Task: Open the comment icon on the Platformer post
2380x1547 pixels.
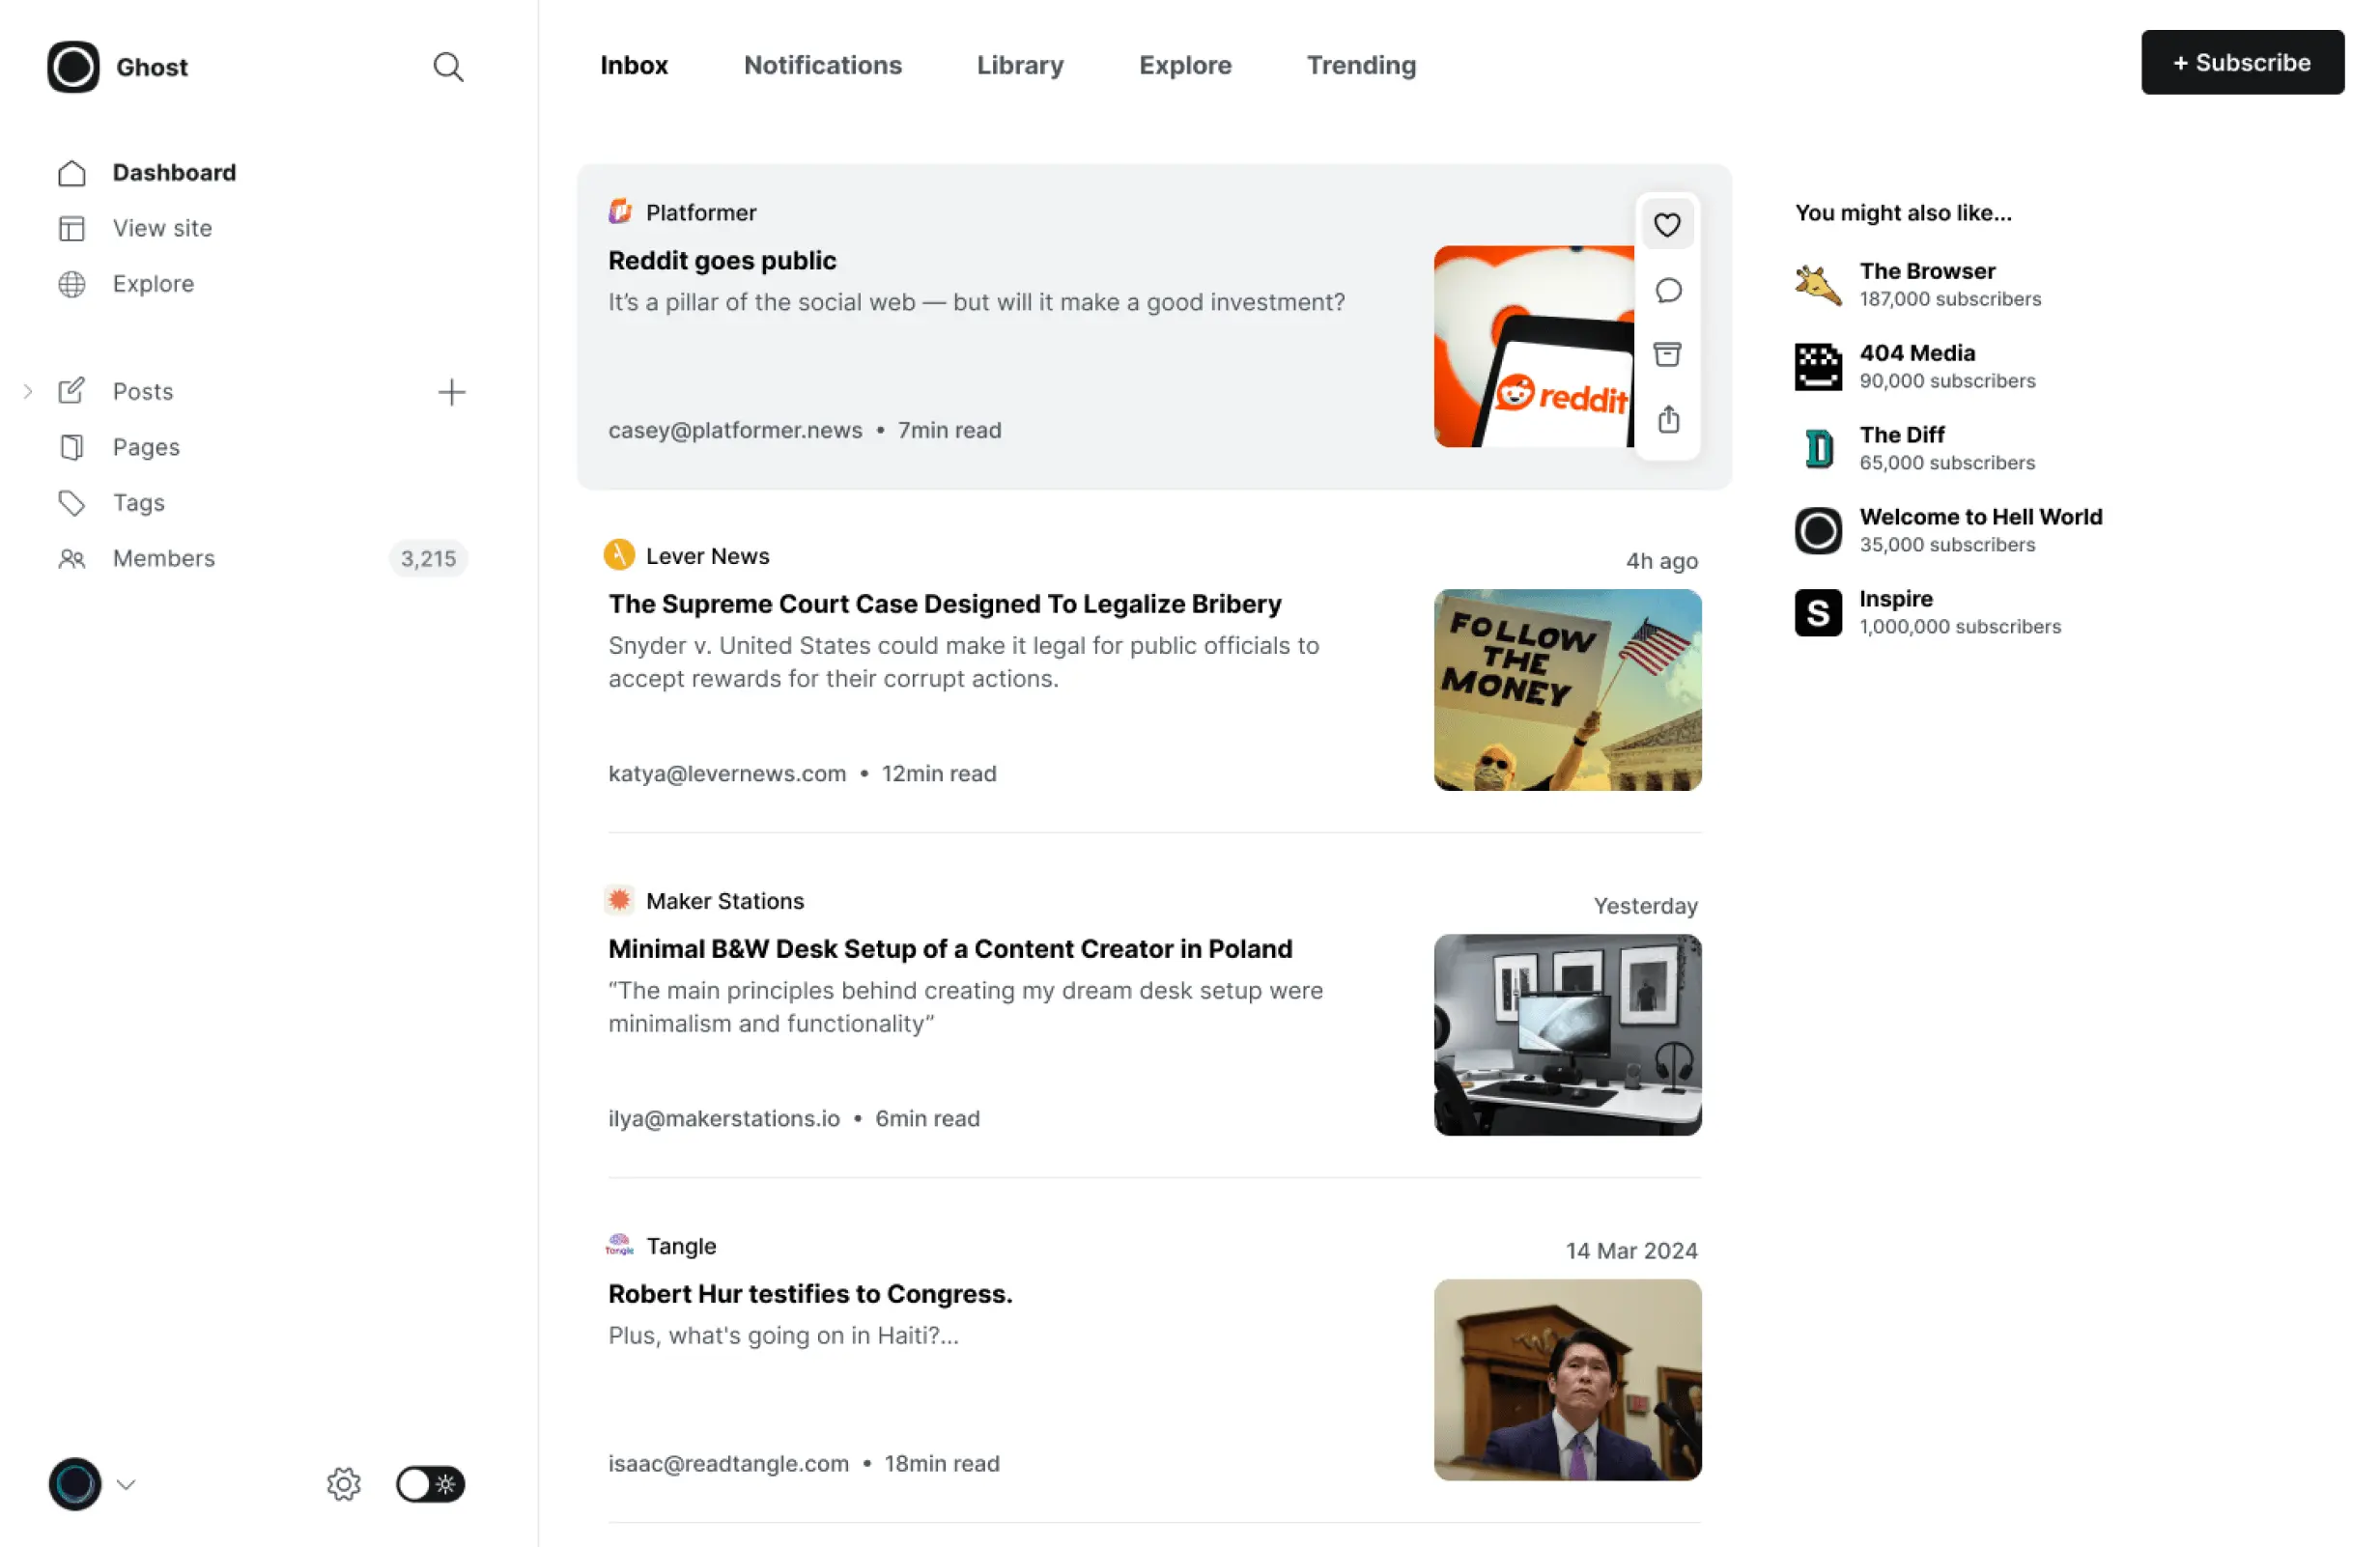Action: tap(1667, 290)
